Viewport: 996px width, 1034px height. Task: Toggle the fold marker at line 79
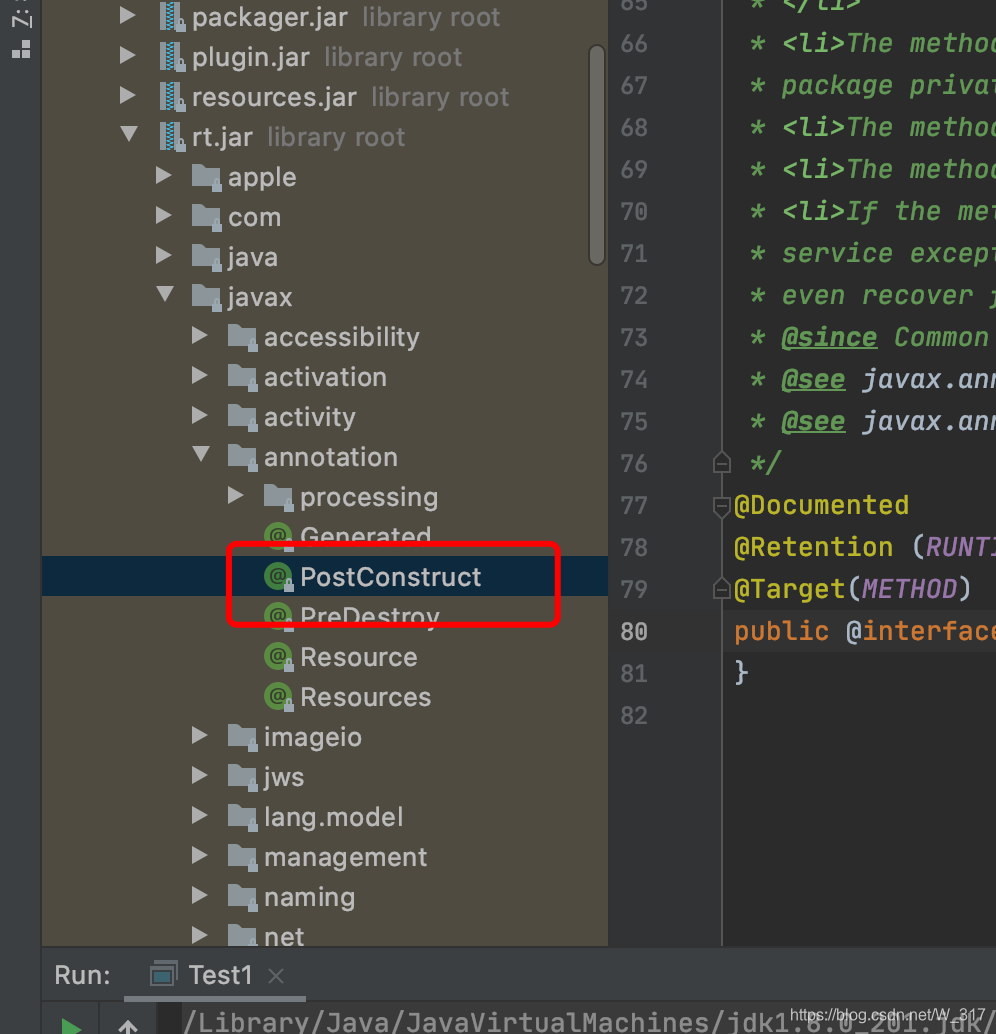722,589
